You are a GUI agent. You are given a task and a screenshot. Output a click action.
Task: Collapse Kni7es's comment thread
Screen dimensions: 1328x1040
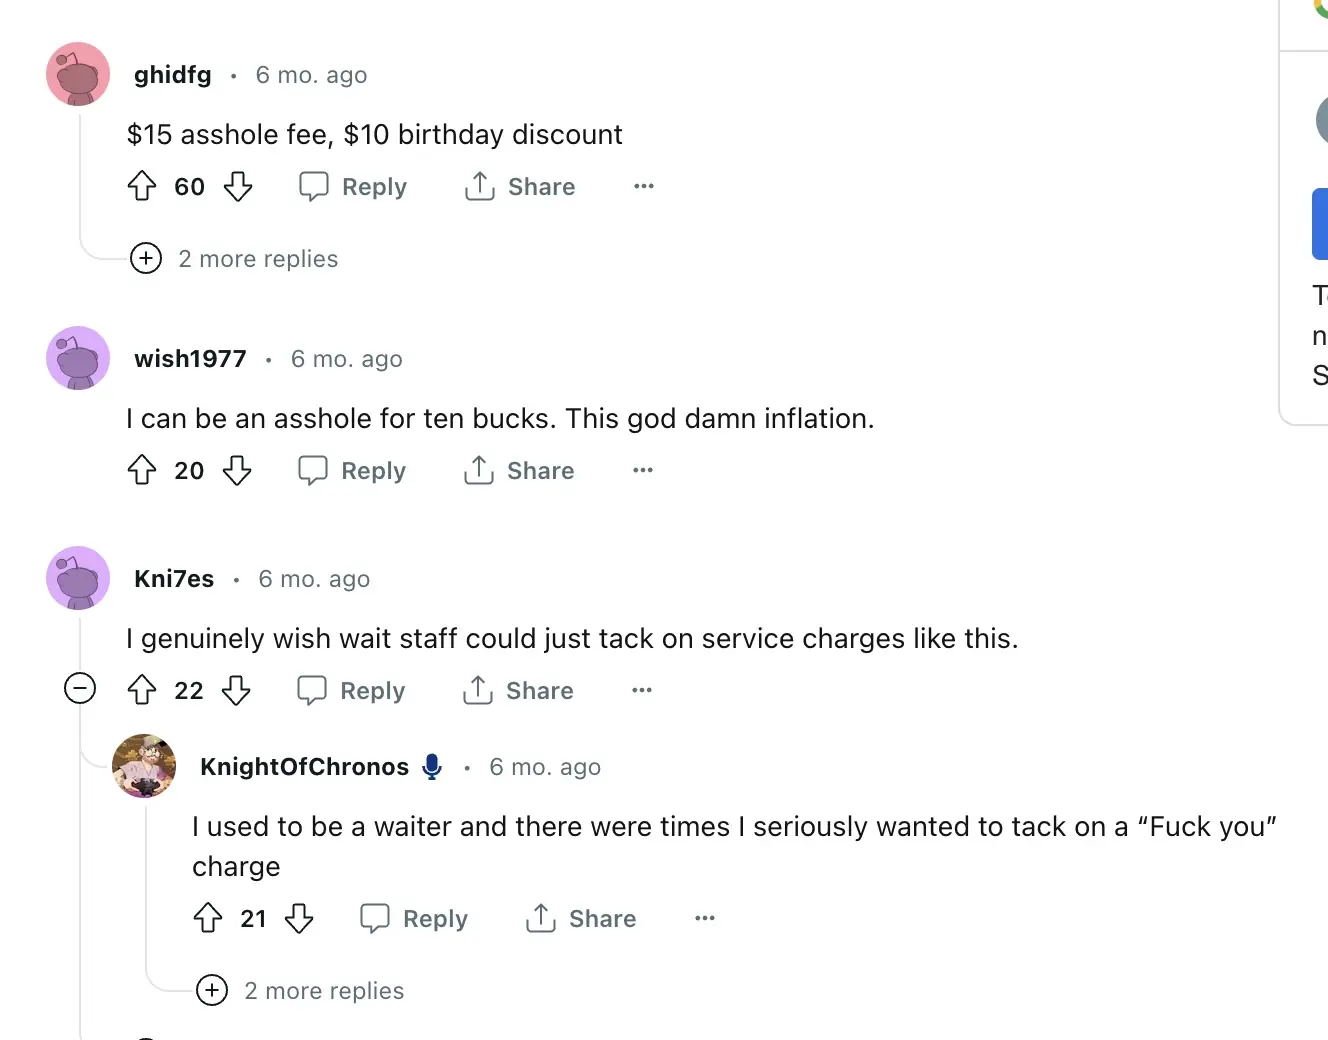click(x=80, y=688)
